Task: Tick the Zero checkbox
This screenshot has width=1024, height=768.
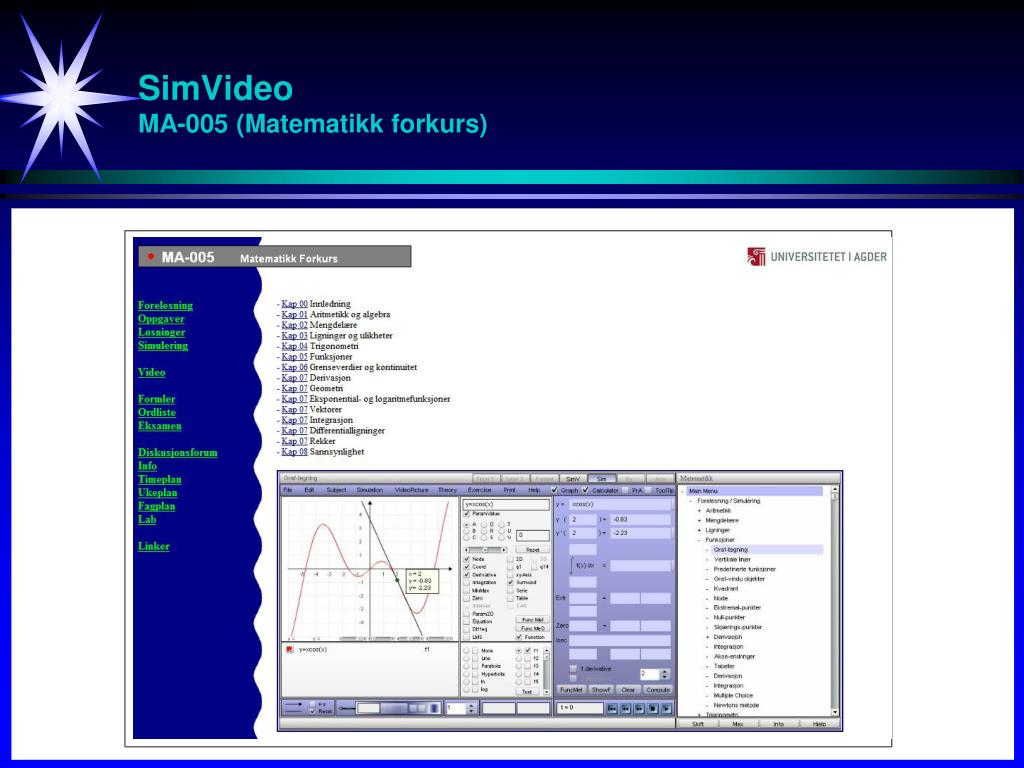Action: [x=467, y=598]
